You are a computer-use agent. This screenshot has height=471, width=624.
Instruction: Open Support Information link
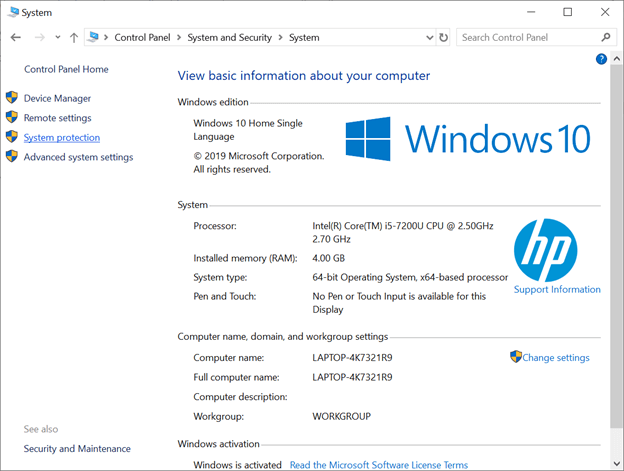pos(557,290)
